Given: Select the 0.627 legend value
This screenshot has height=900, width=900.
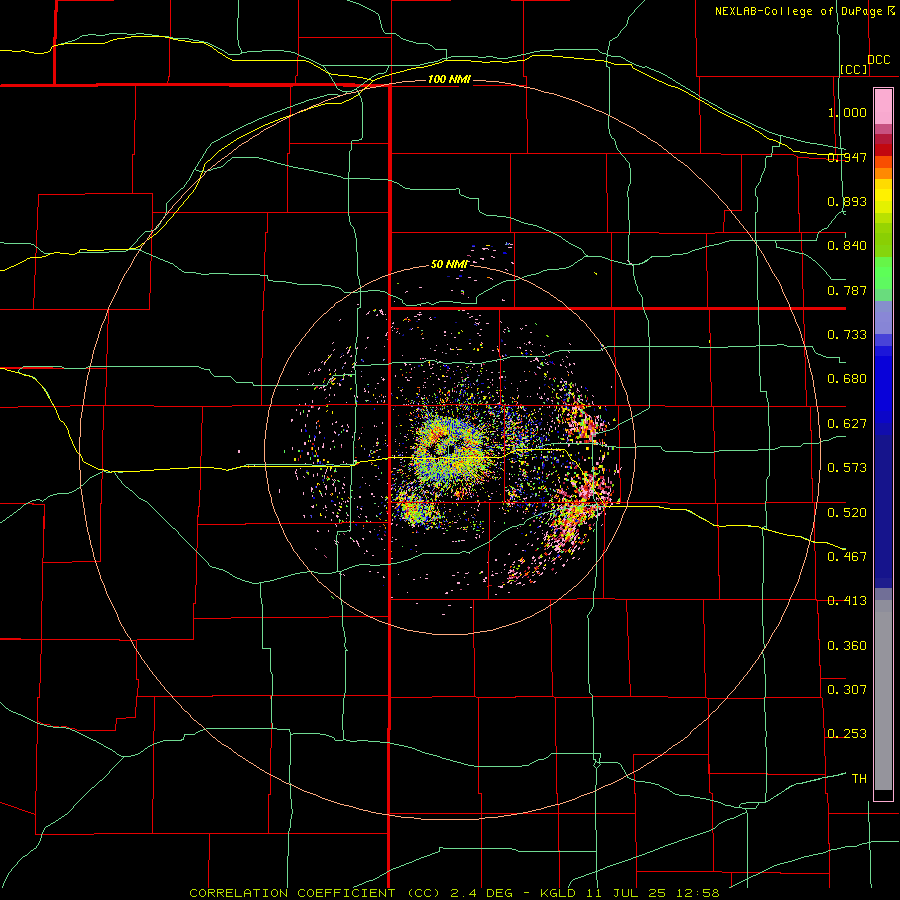Looking at the screenshot, I should (x=847, y=424).
